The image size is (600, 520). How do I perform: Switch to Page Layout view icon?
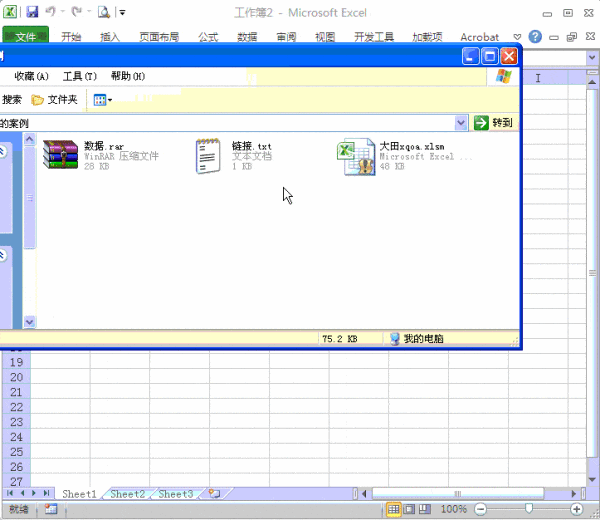(409, 509)
